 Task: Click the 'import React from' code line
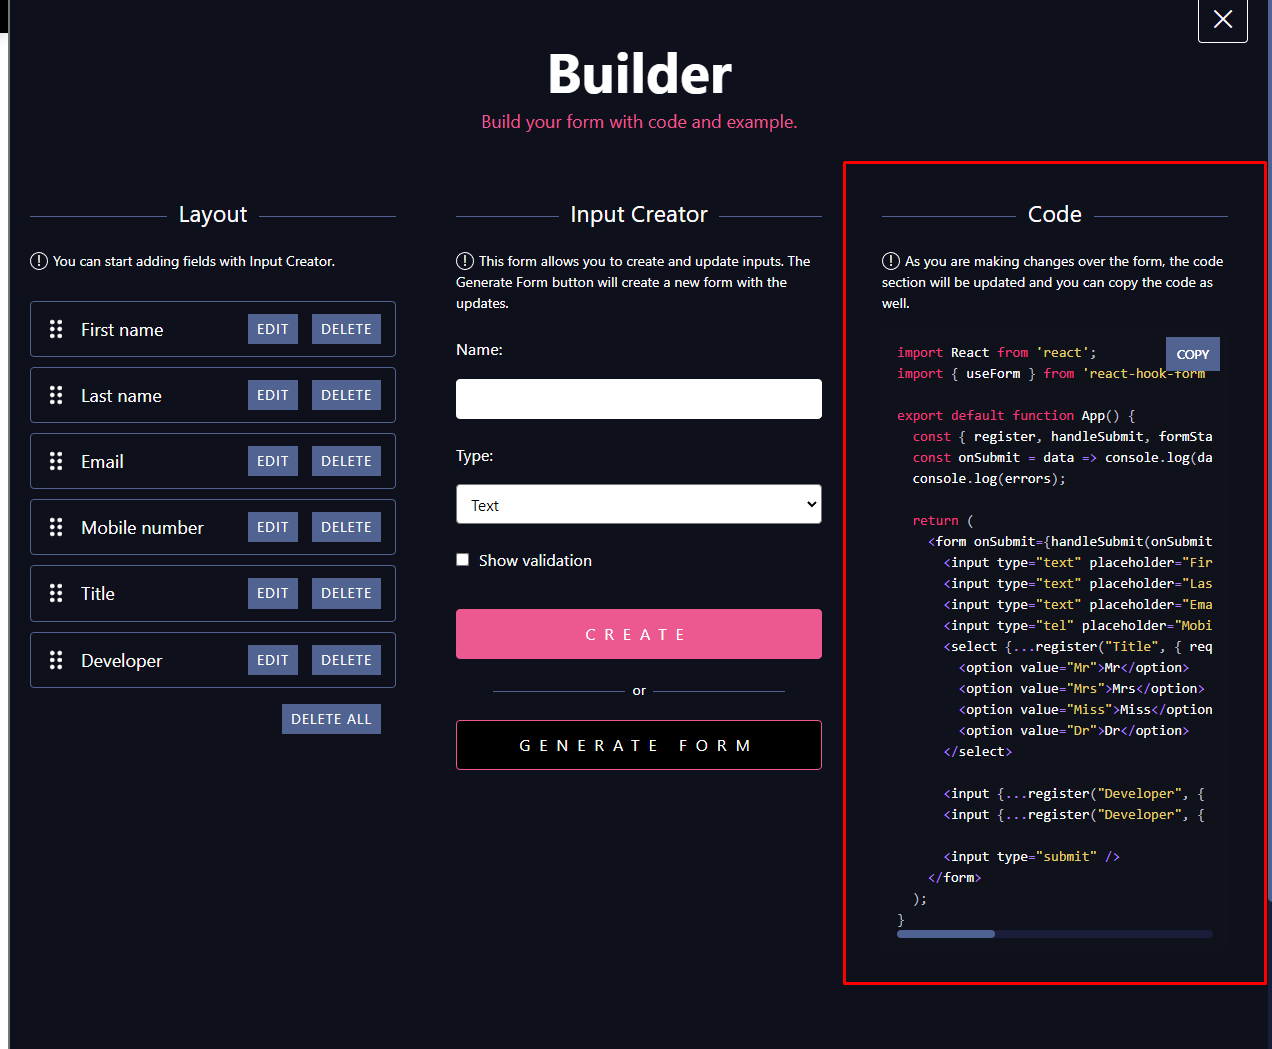click(x=997, y=352)
